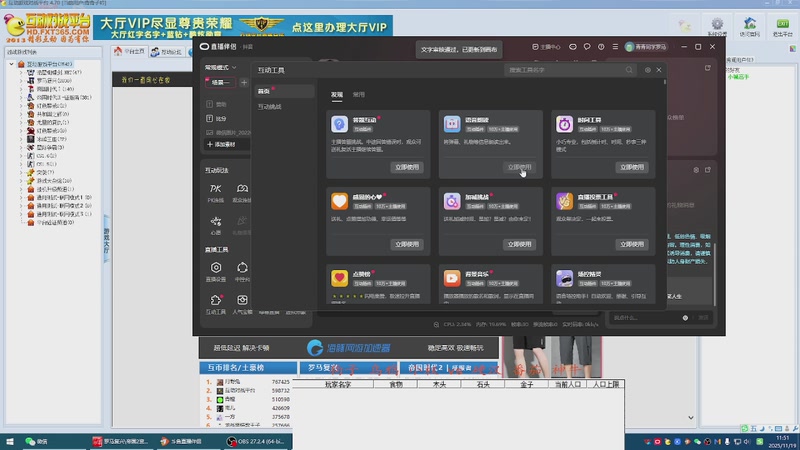800x450 pixels.
Task: Click the search magnifier in the tool search box
Action: click(629, 70)
